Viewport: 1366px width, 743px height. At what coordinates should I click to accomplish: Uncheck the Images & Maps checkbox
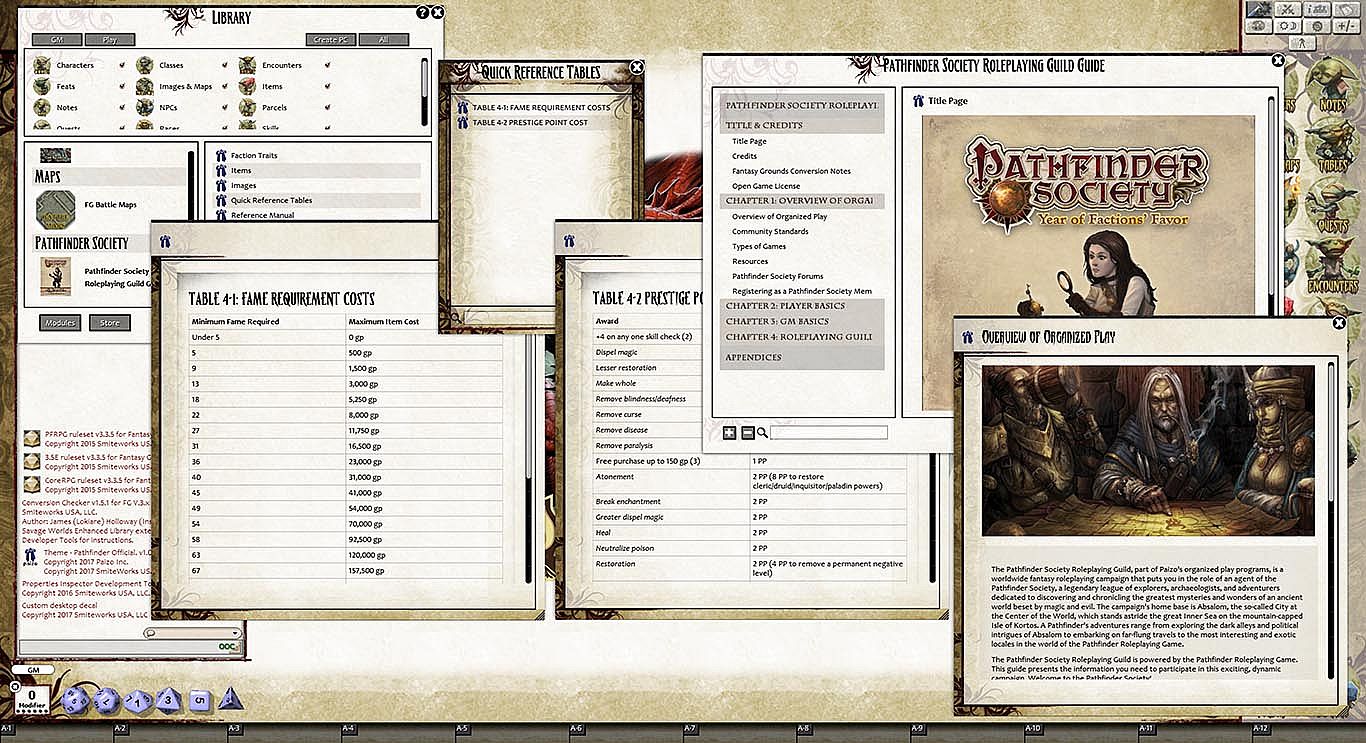[225, 86]
